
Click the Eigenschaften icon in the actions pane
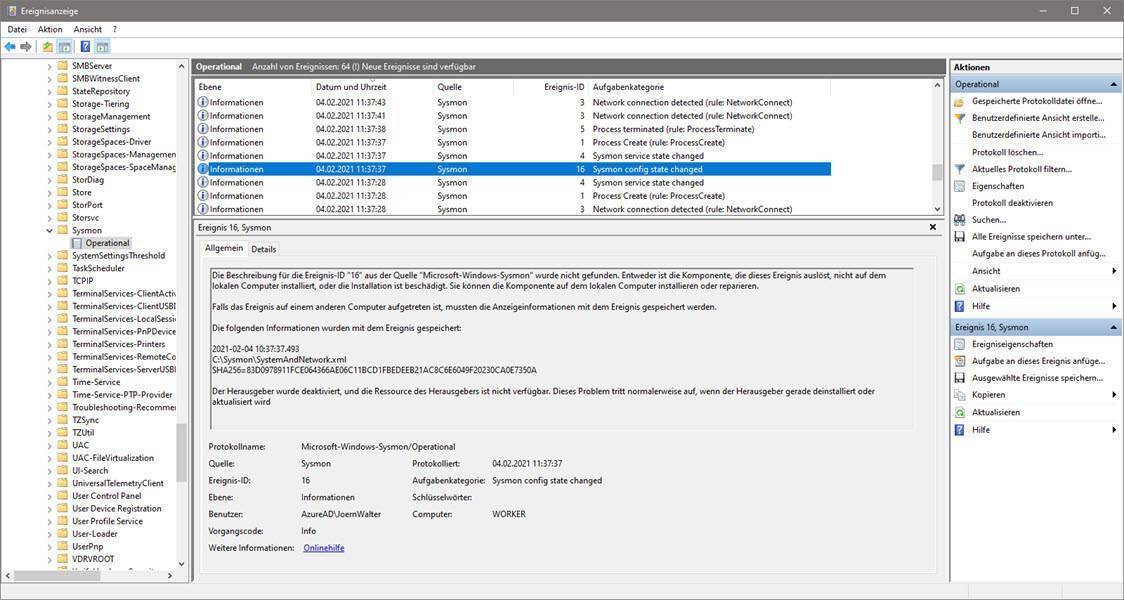[x=960, y=186]
